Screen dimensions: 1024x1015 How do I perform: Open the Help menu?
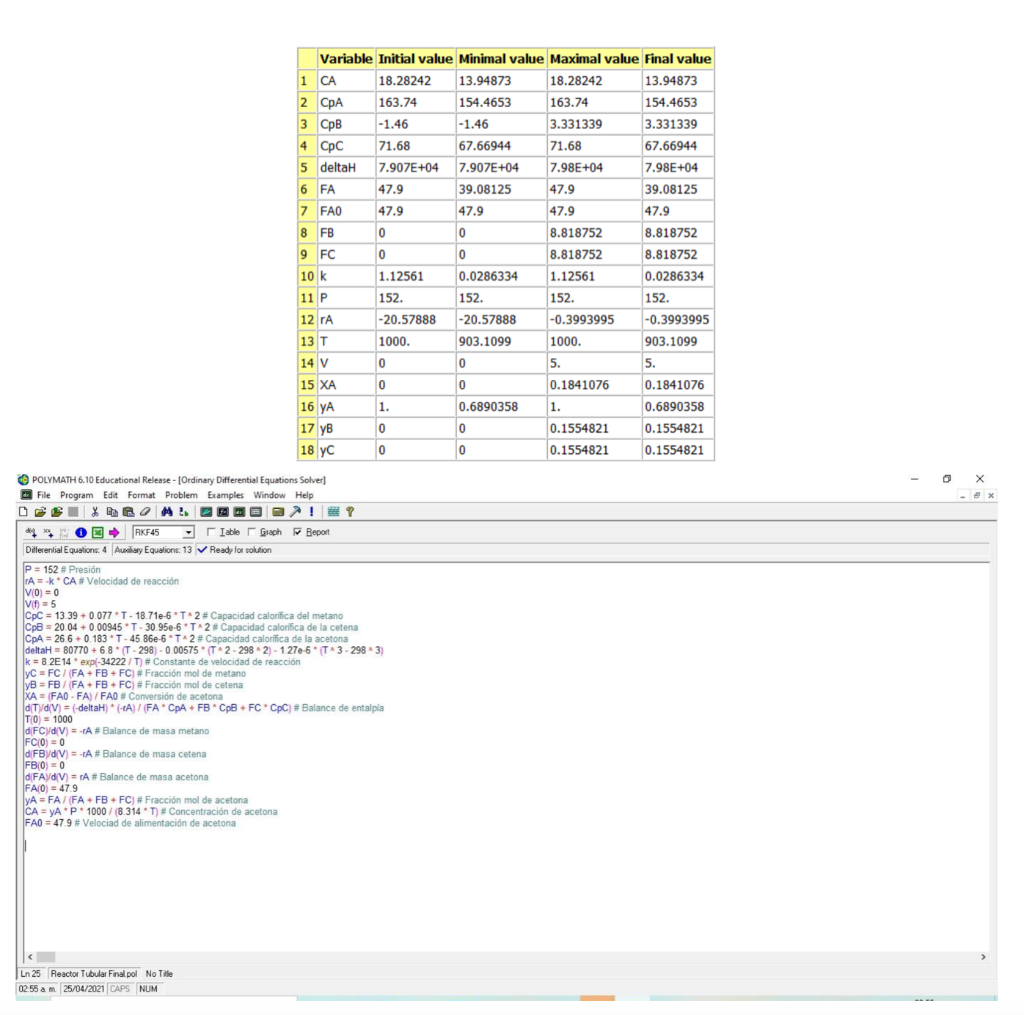(x=304, y=495)
